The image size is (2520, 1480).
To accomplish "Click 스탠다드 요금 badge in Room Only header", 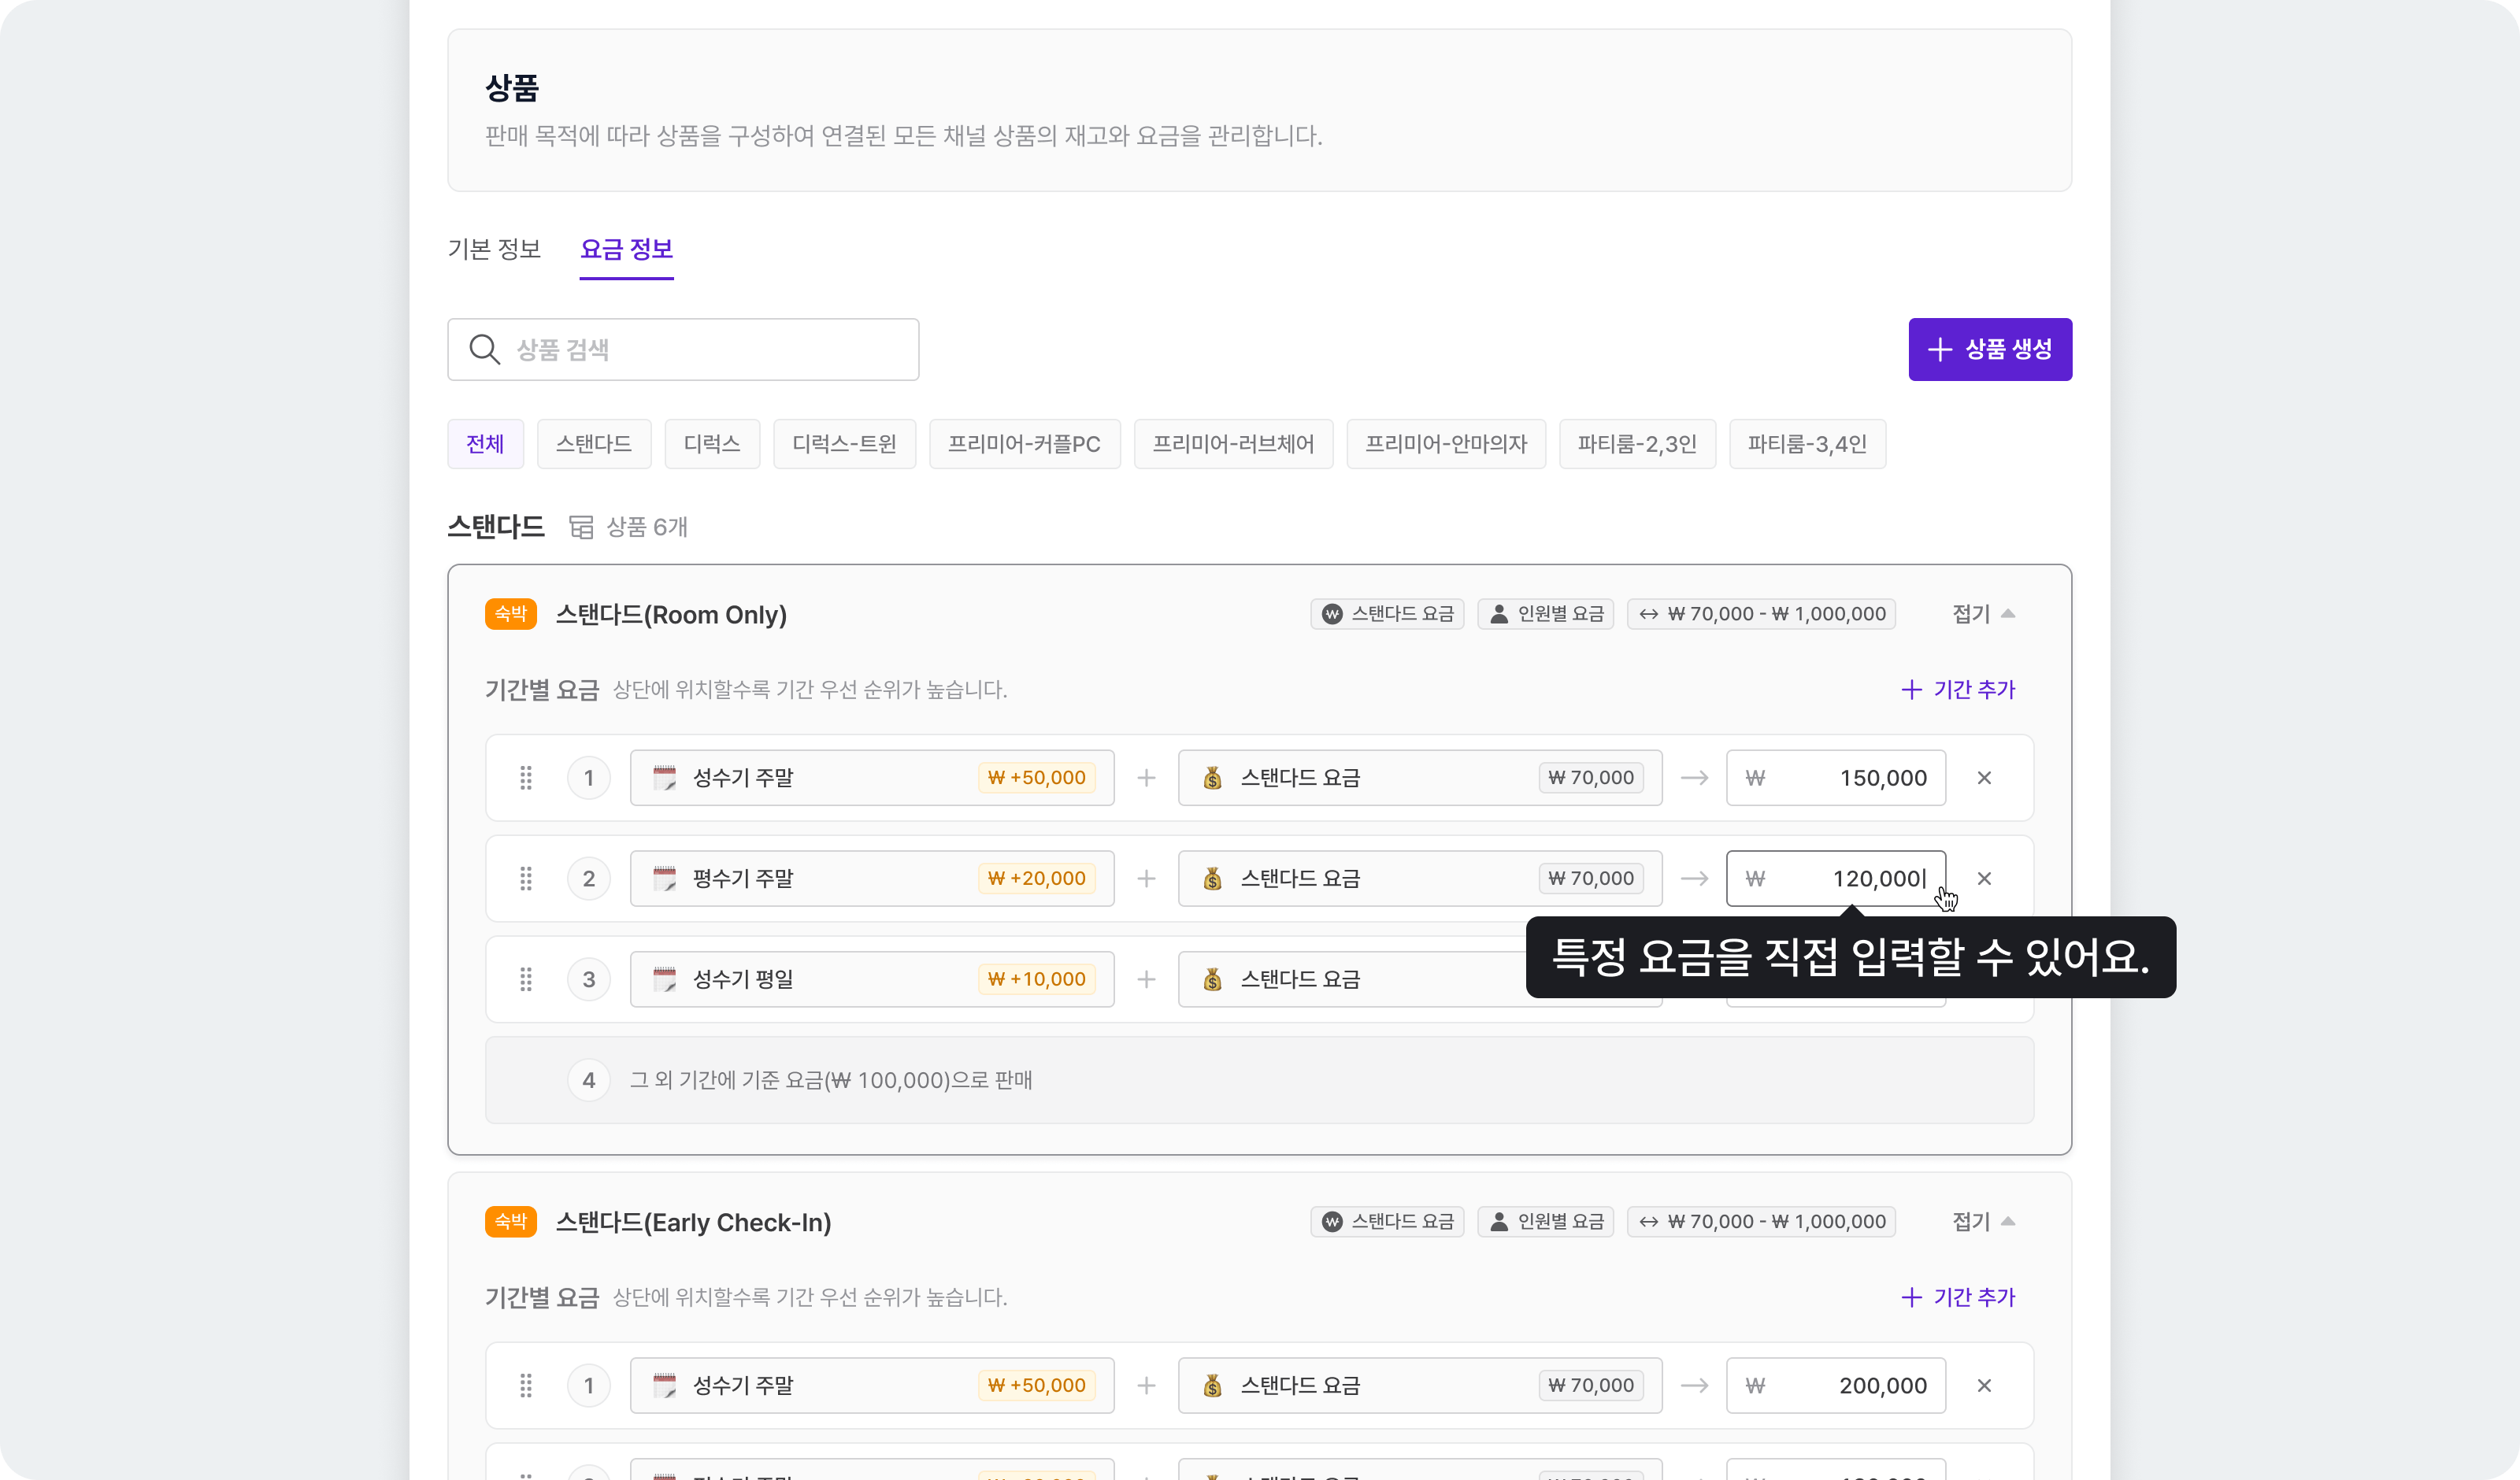I will (x=1387, y=614).
